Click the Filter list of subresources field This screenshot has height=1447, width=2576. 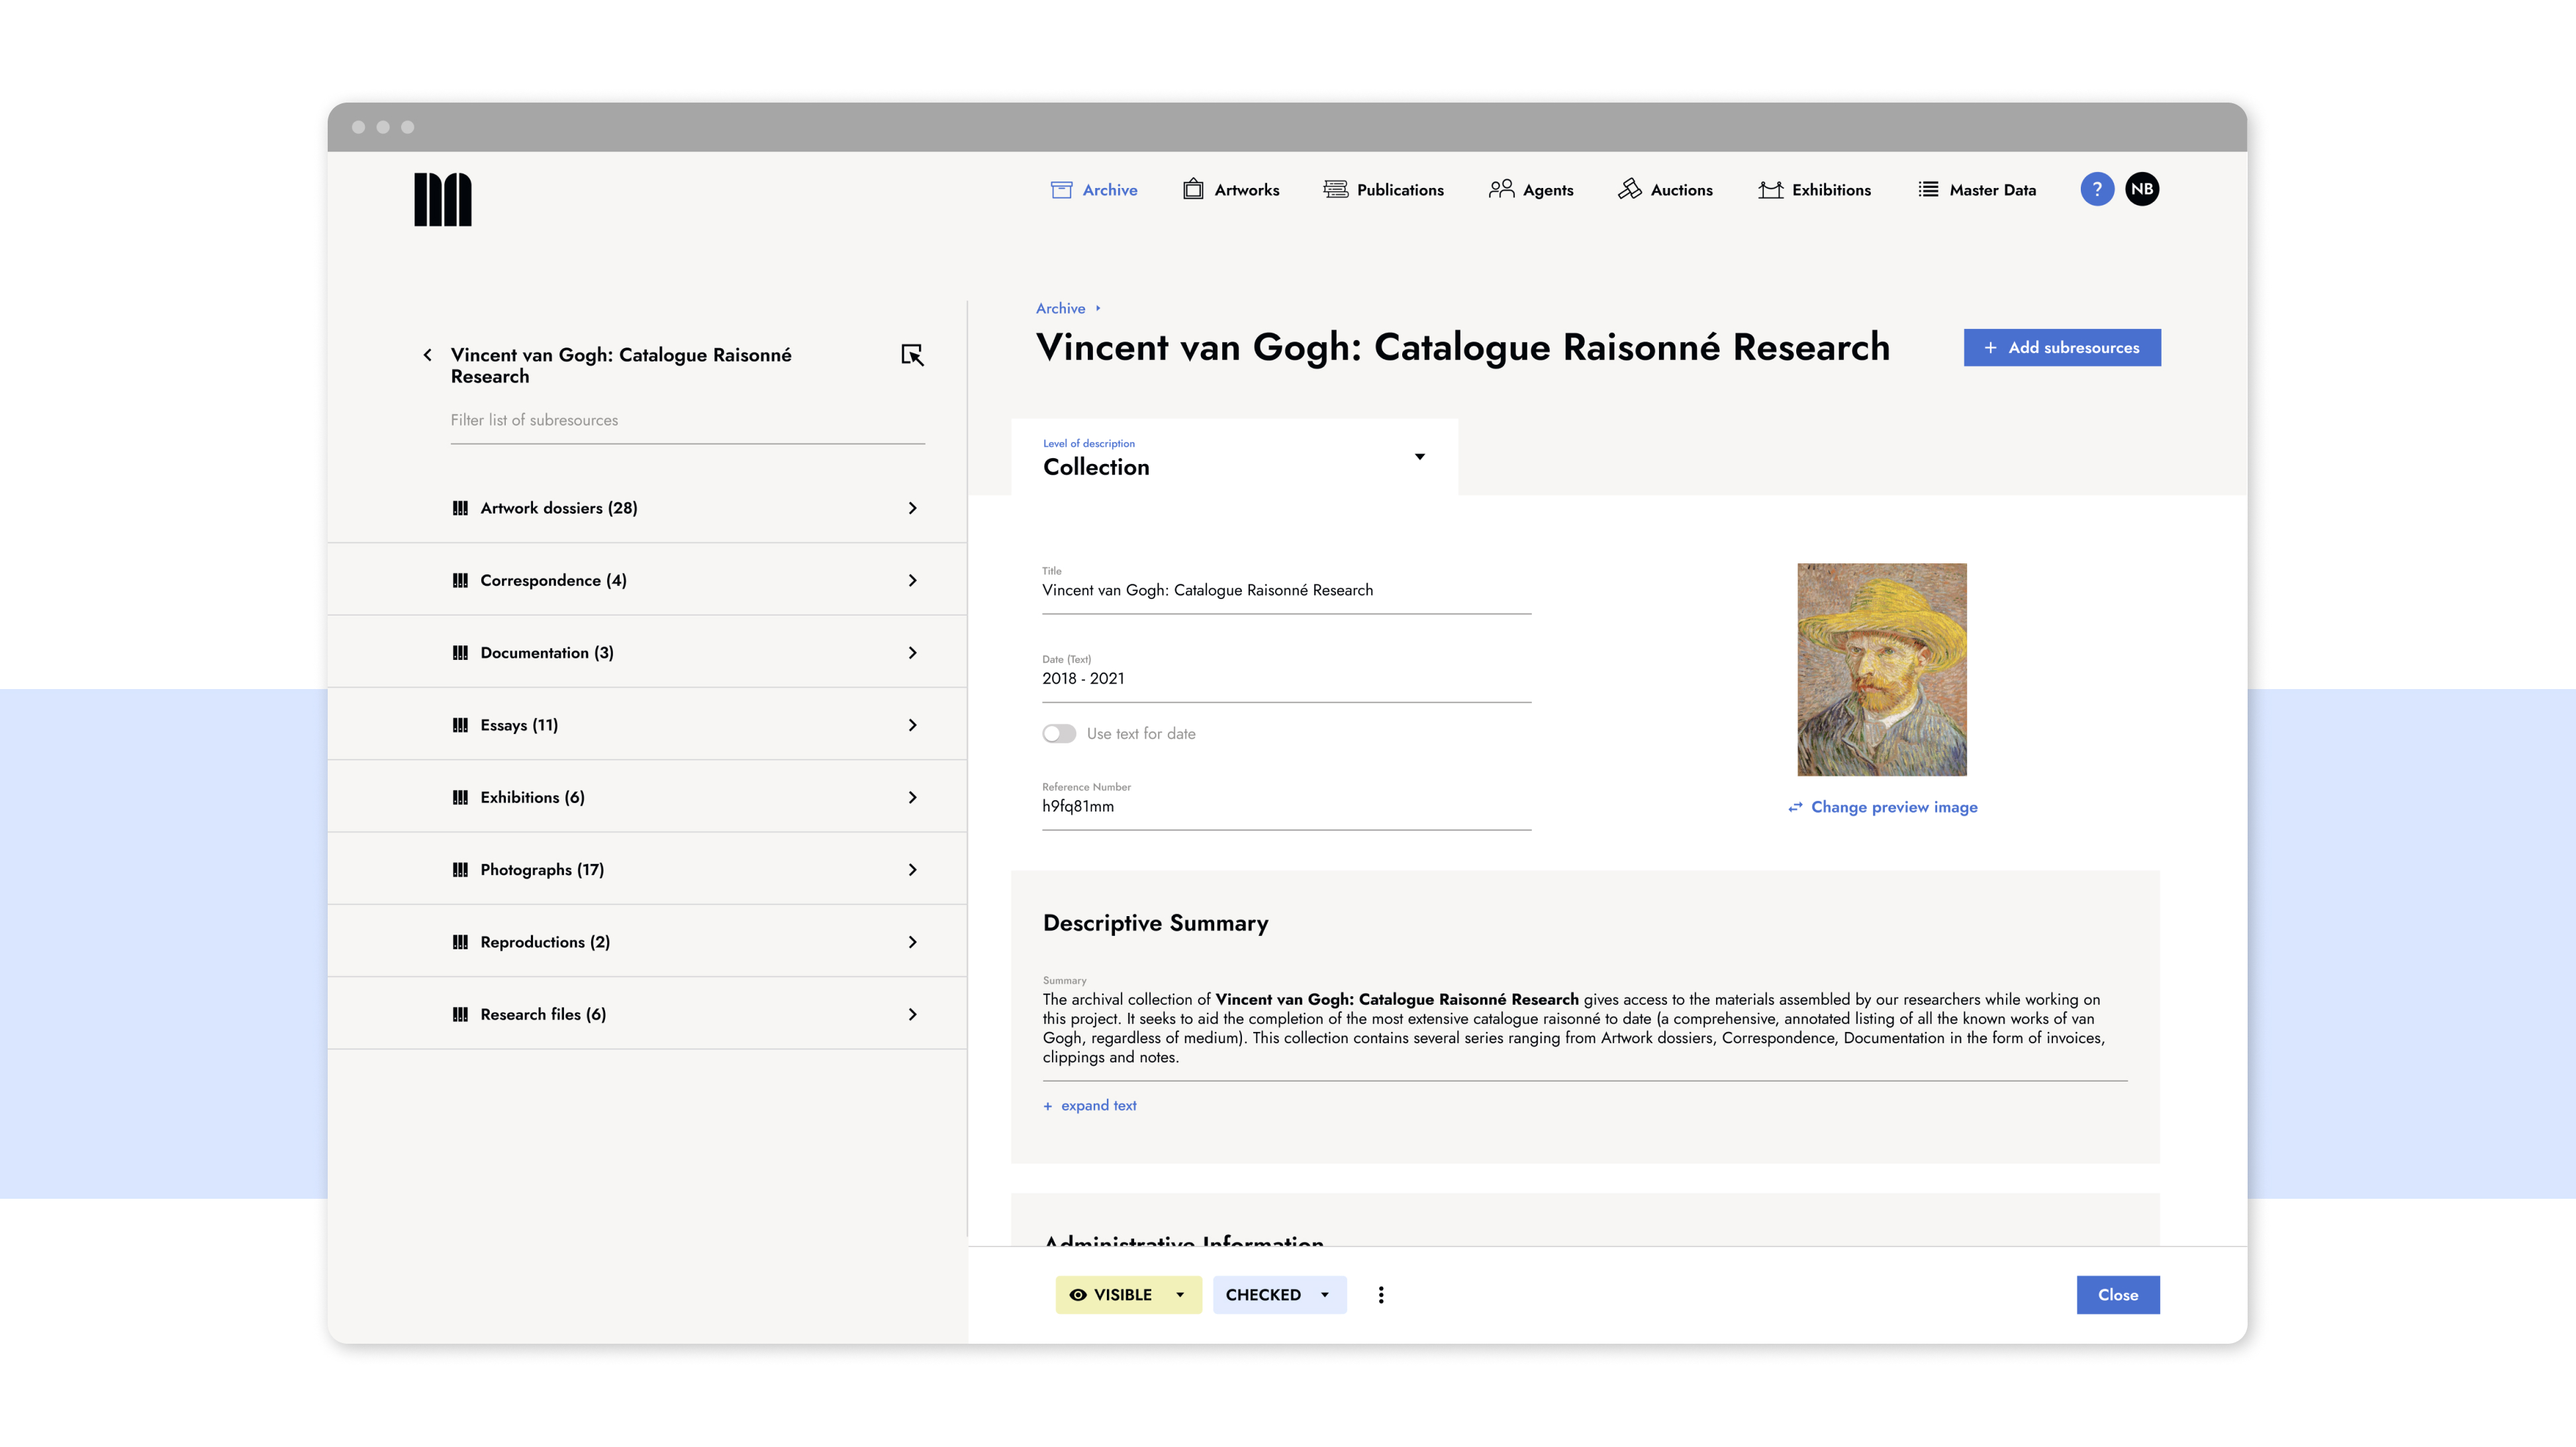pyautogui.click(x=686, y=420)
